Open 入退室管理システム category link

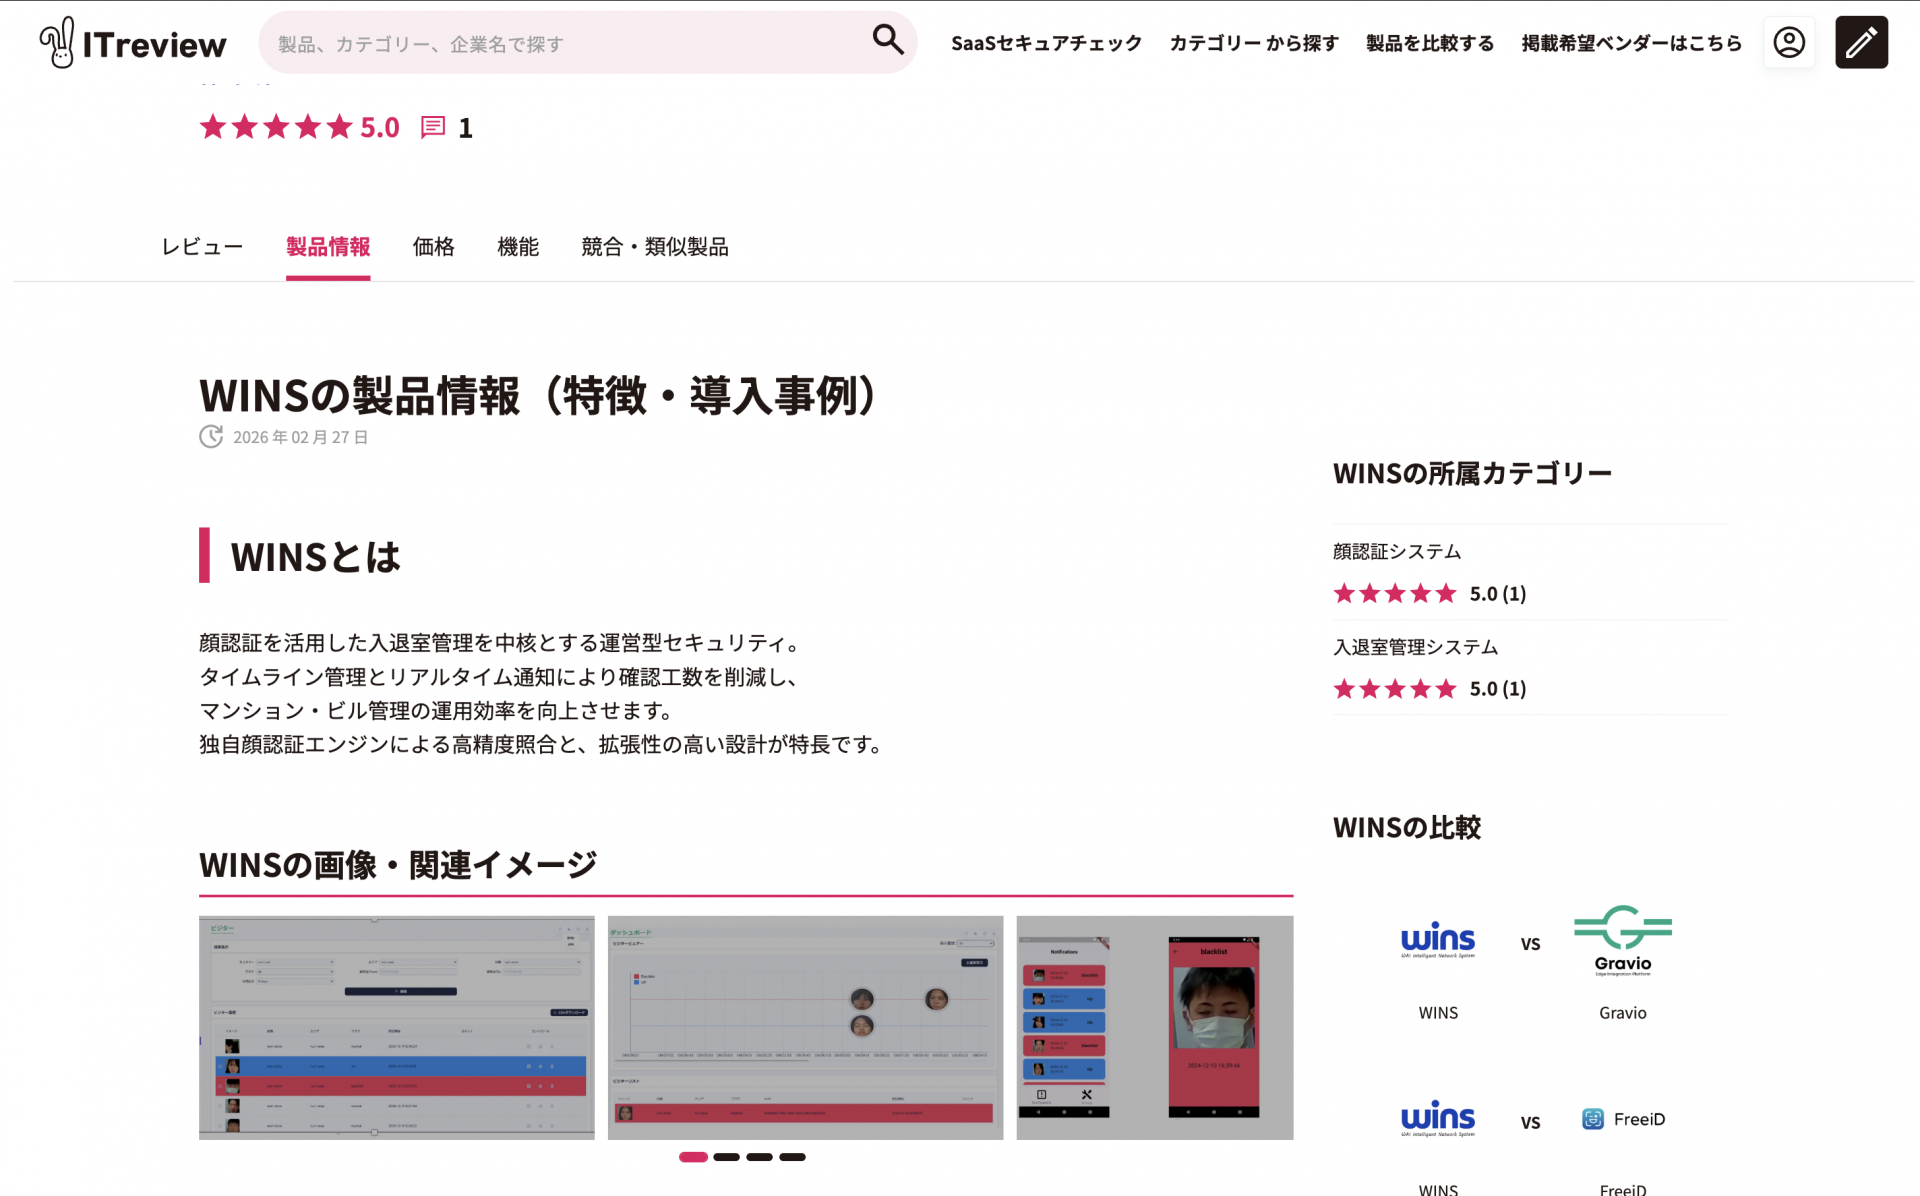[x=1415, y=647]
